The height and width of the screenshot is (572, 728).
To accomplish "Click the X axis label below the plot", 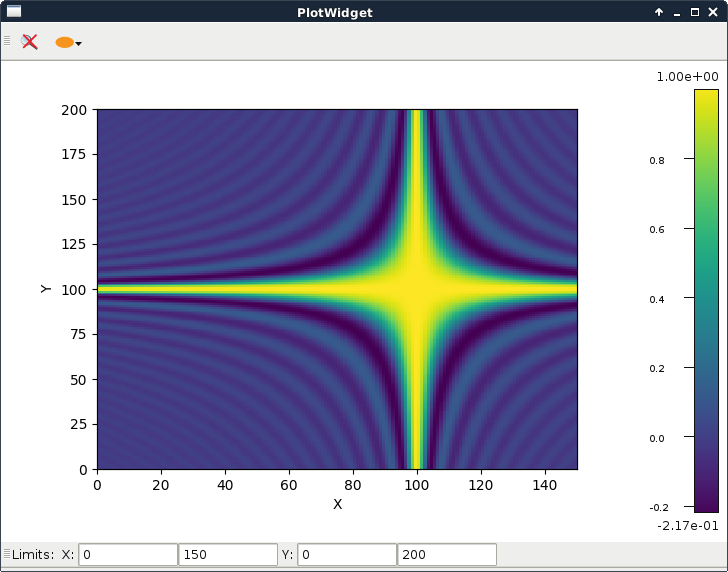I will (337, 504).
